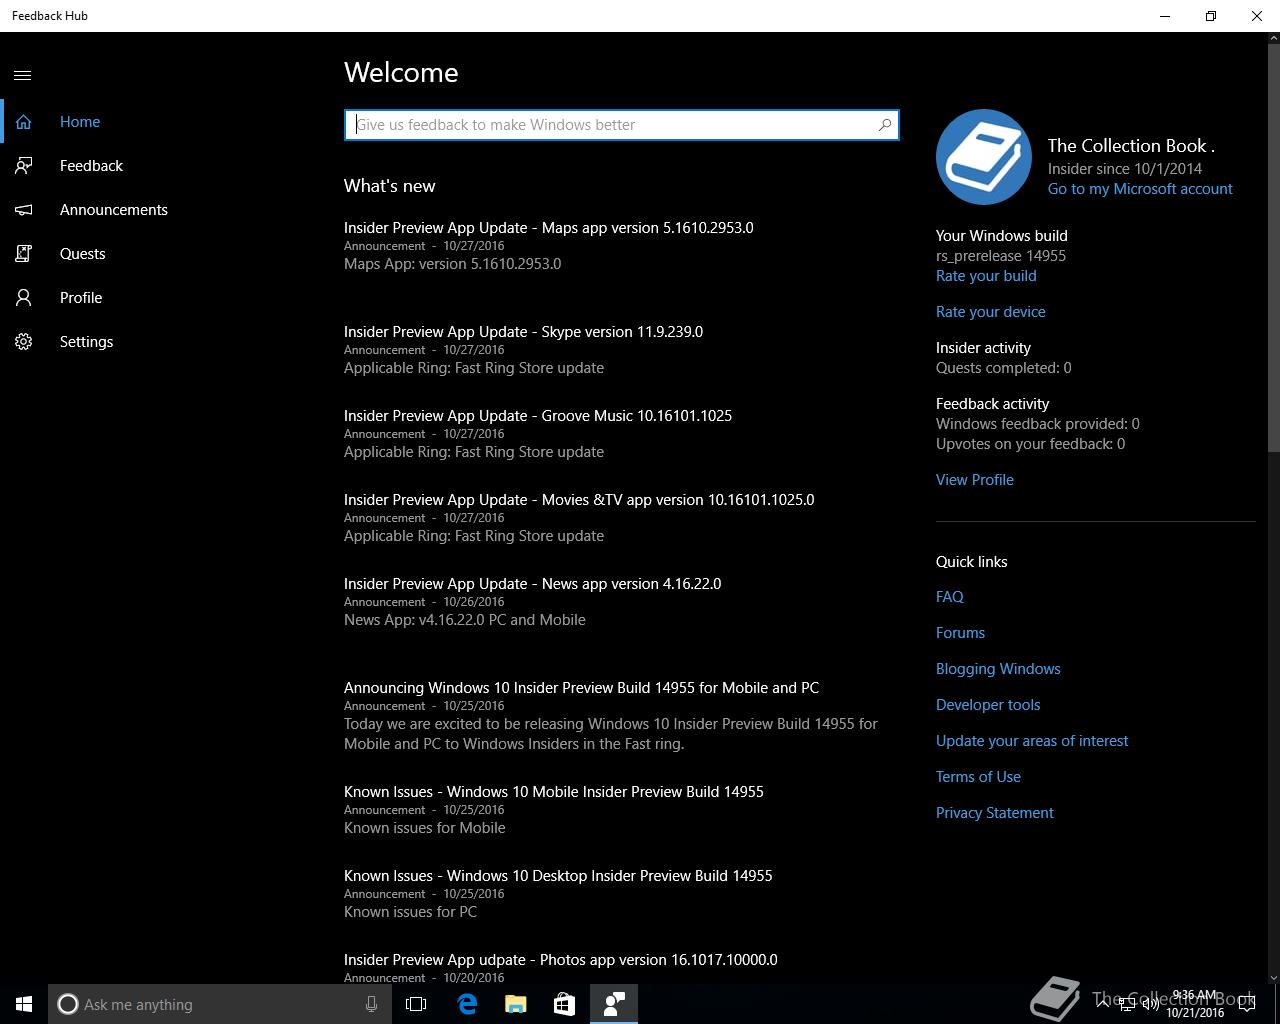Viewport: 1280px width, 1024px height.
Task: Select Feedback in the navigation pane
Action: tap(160, 166)
